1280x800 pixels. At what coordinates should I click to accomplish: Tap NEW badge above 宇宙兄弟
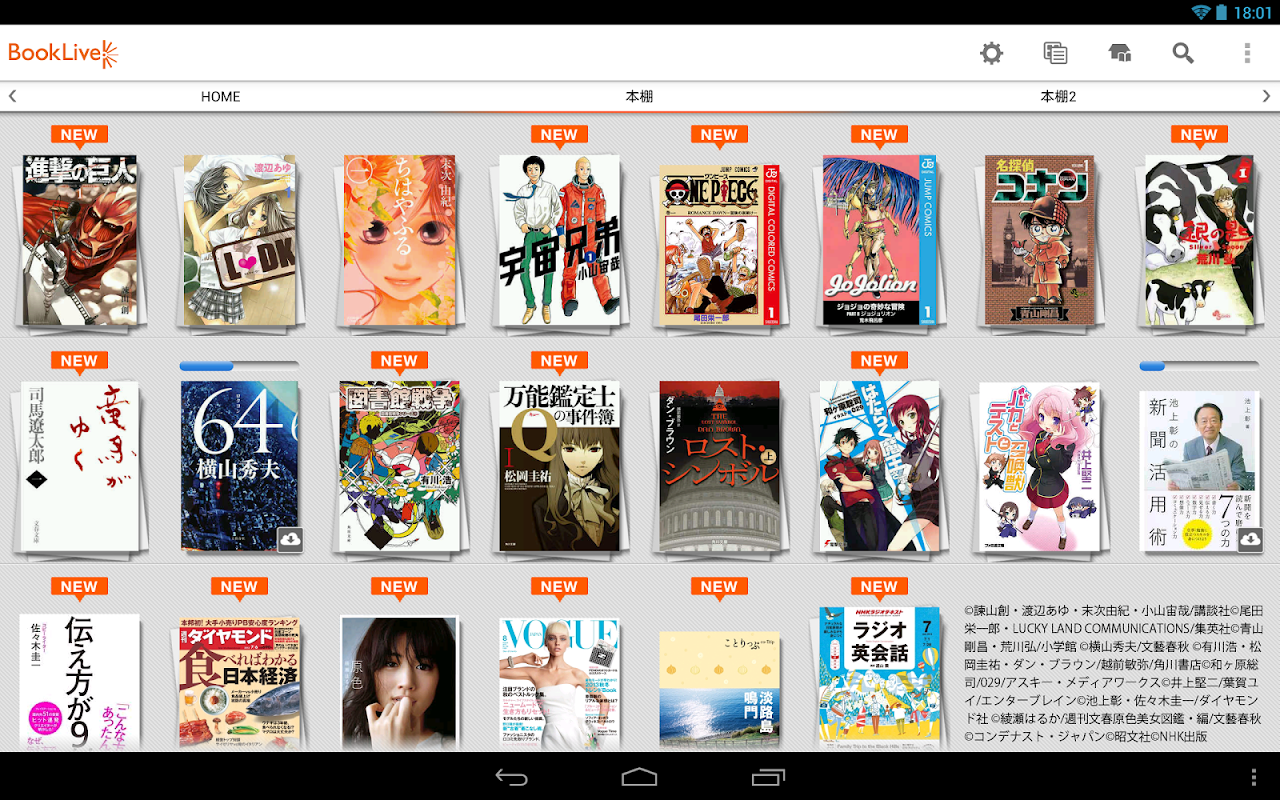pyautogui.click(x=559, y=136)
